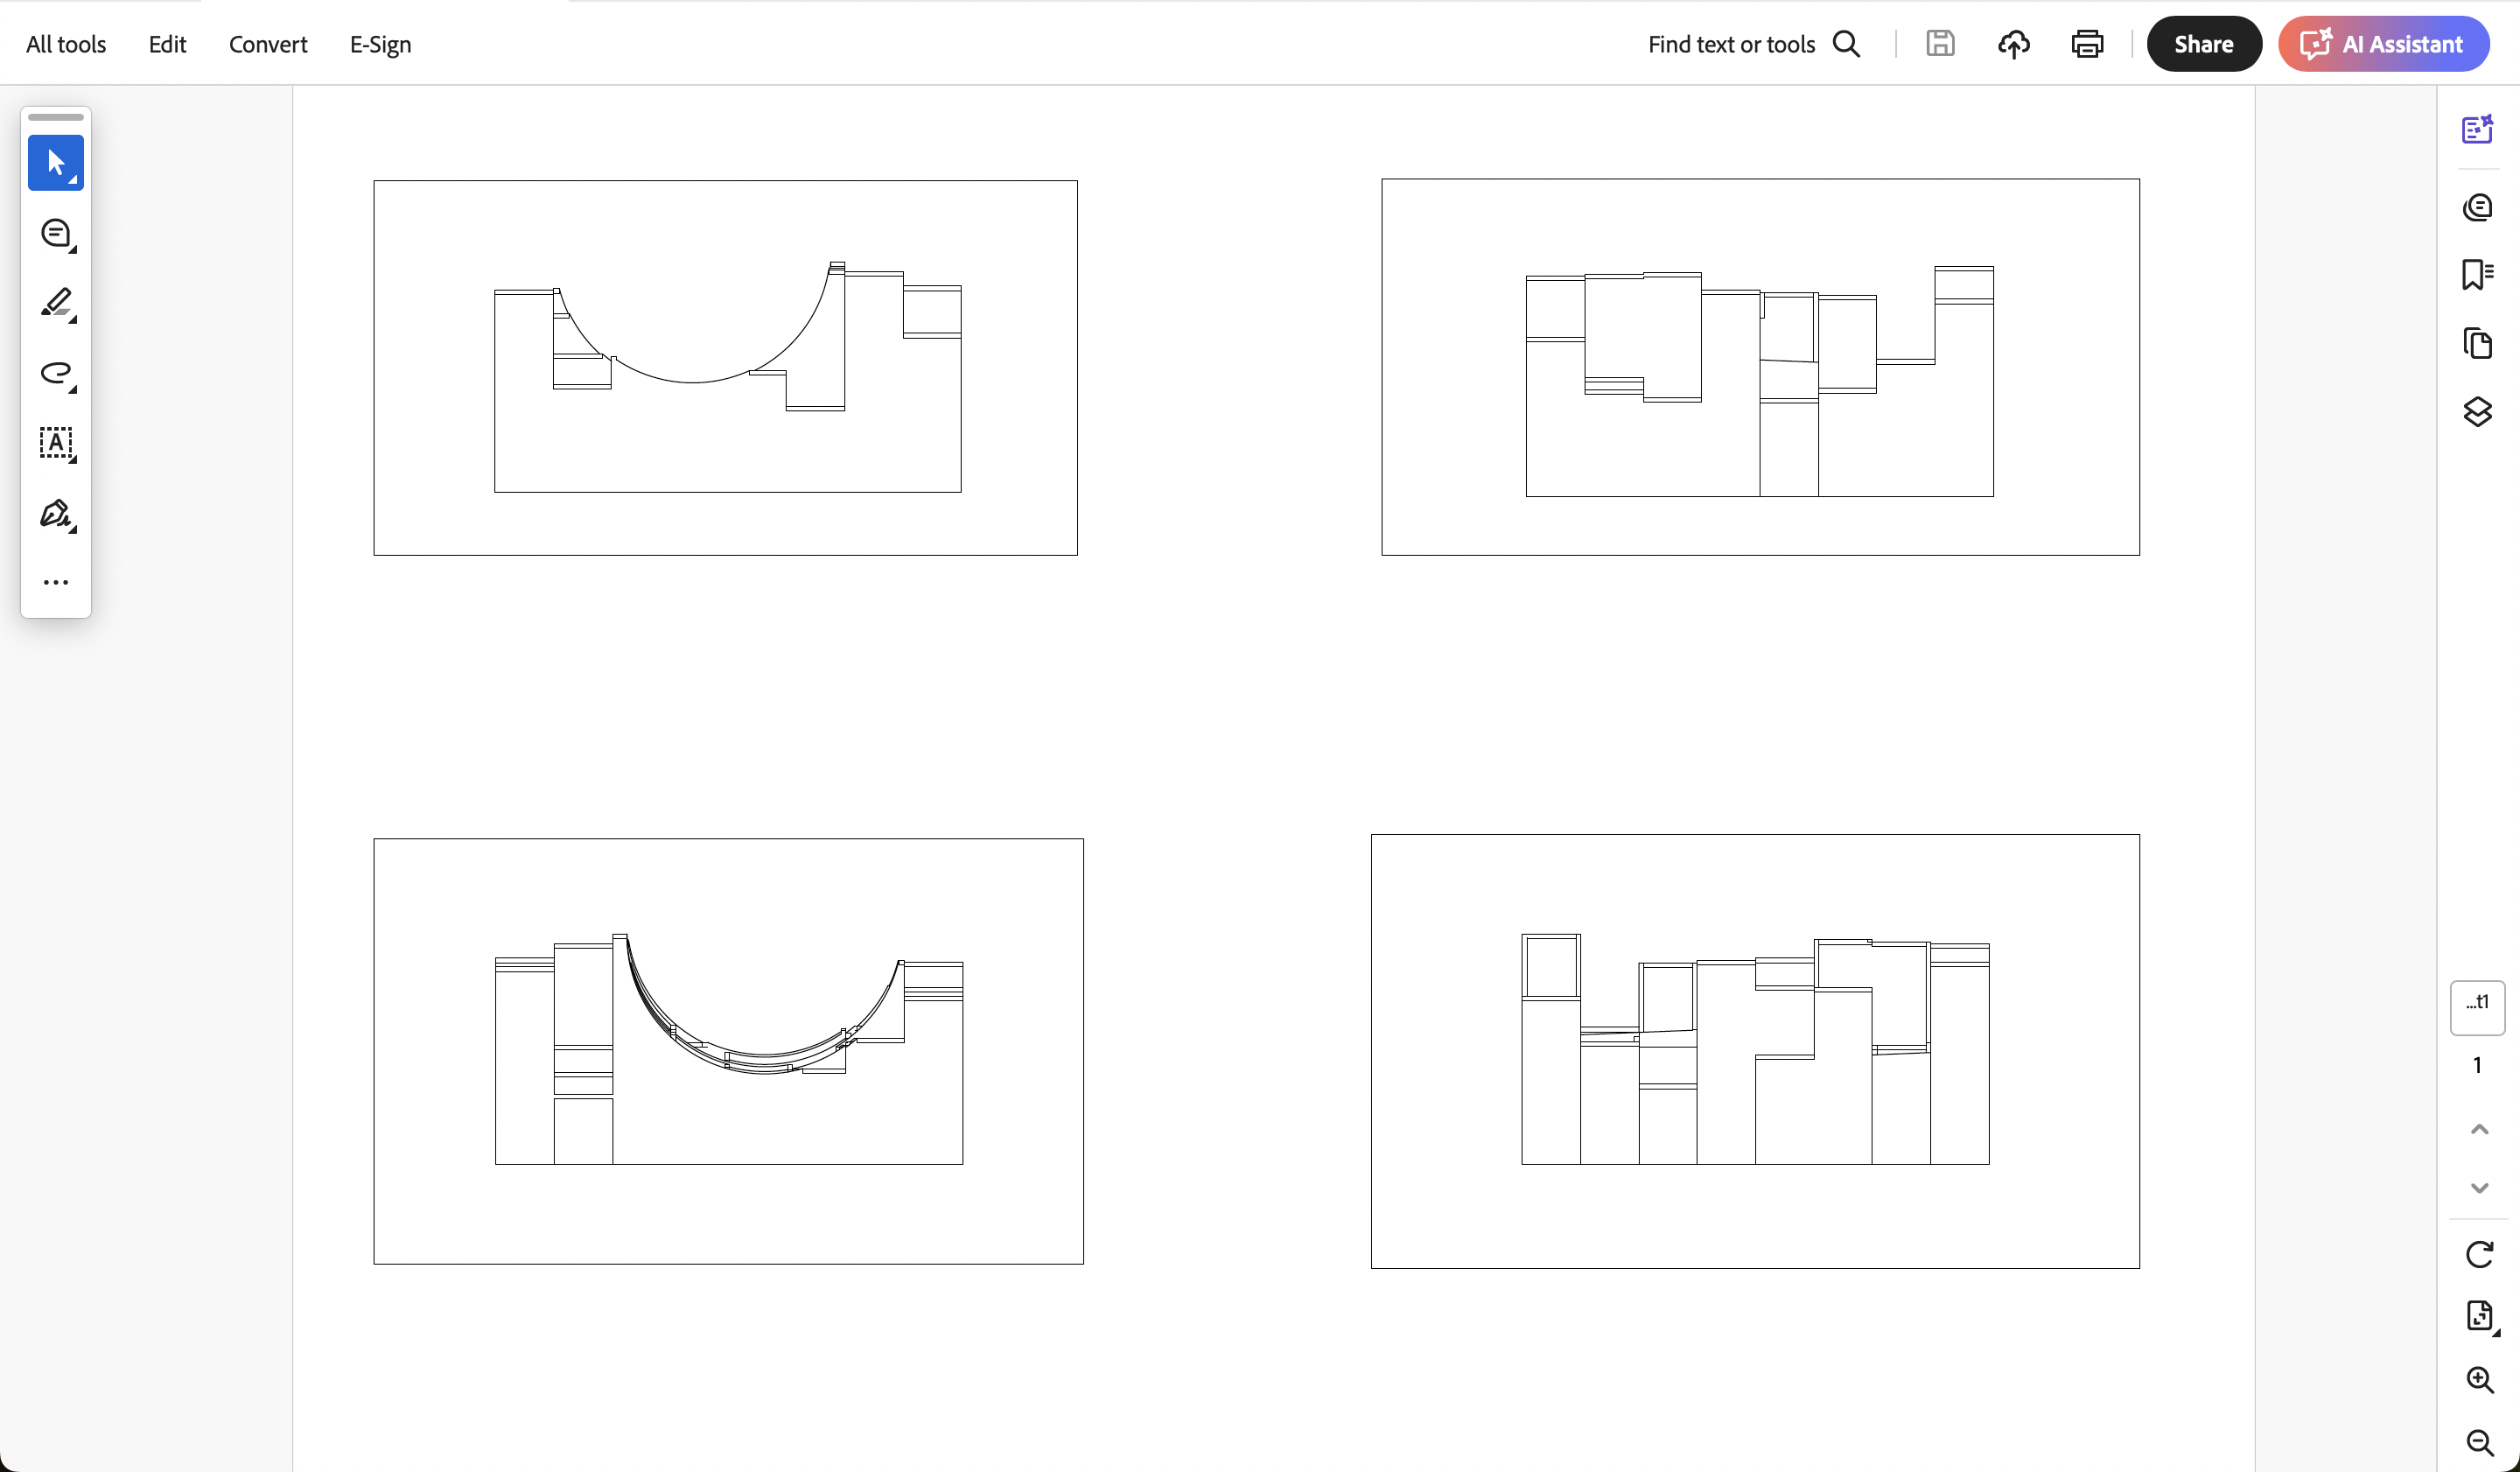This screenshot has width=2520, height=1472.
Task: Open the Layers panel
Action: click(x=2478, y=411)
